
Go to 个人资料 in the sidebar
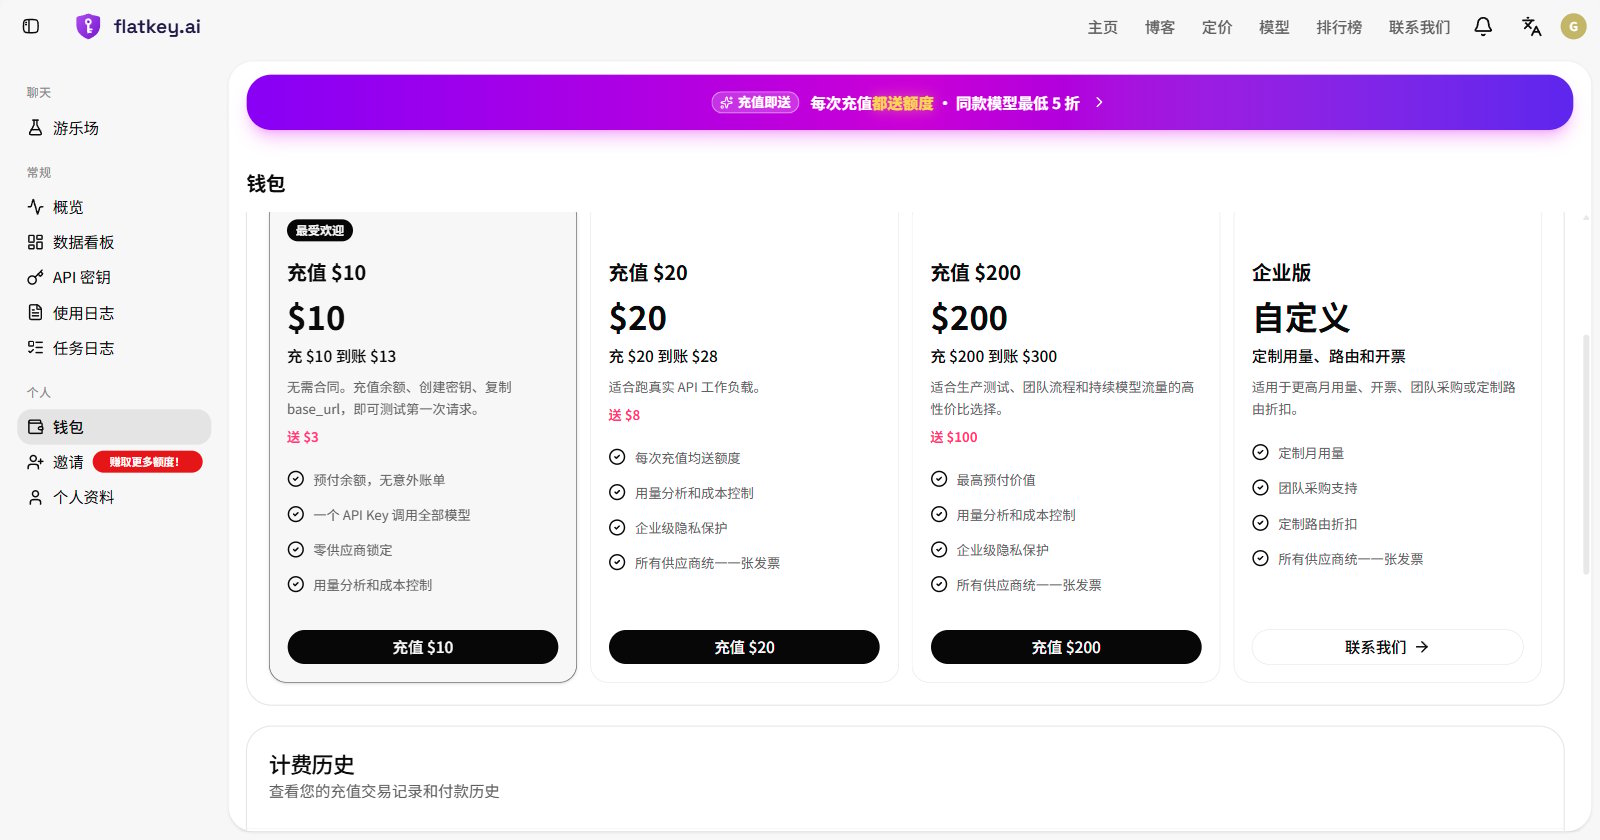114,497
